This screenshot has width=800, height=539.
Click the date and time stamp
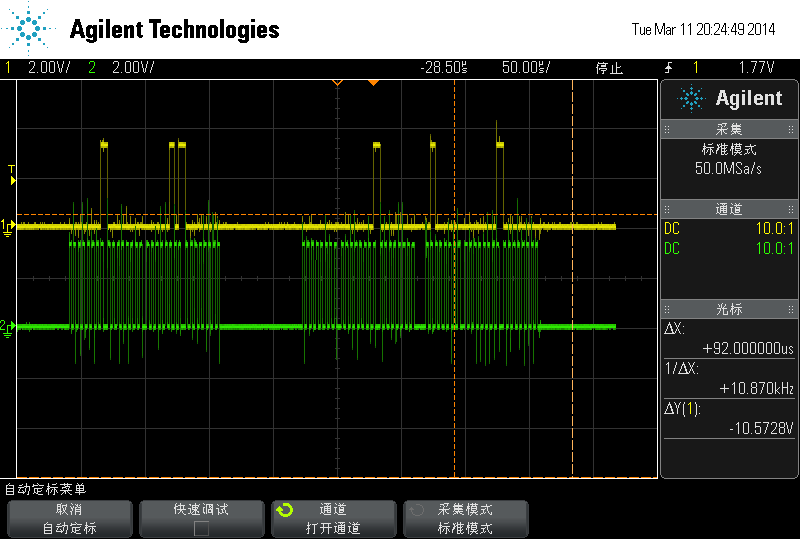tap(703, 30)
